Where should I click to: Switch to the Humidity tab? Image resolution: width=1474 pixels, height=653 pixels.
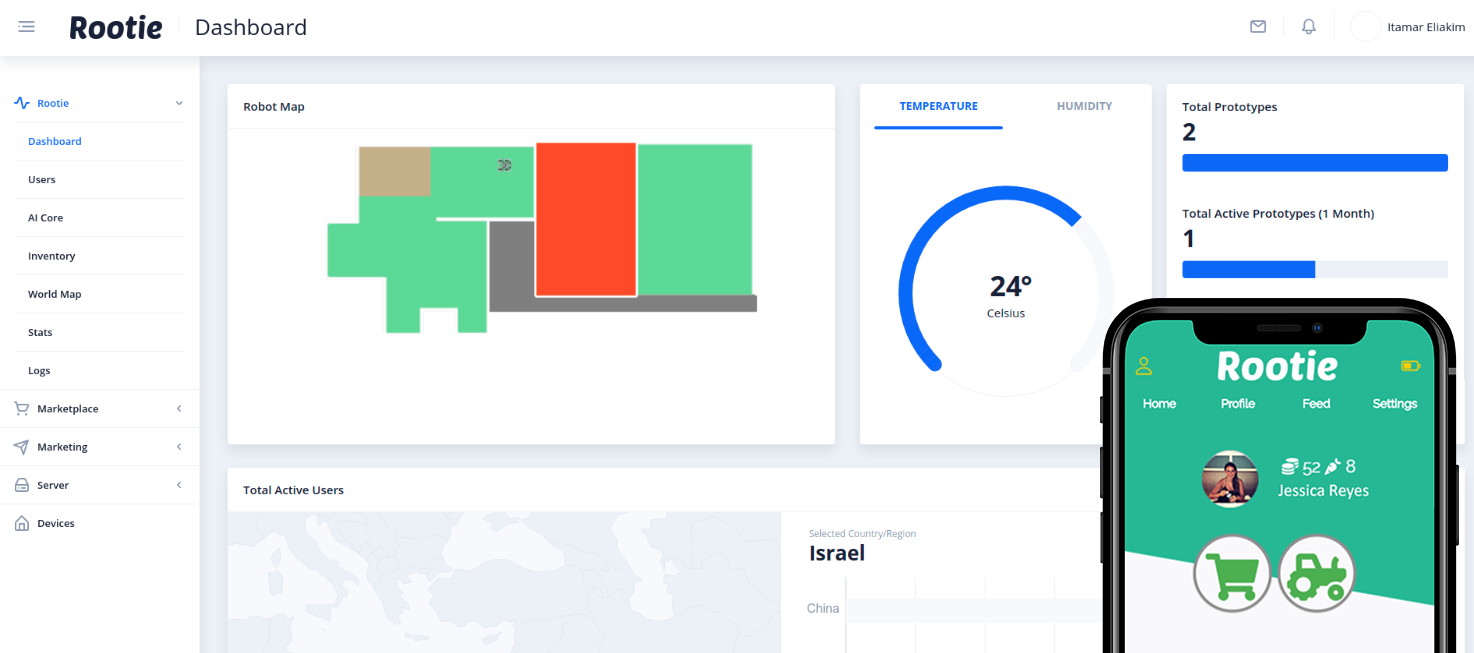pos(1084,106)
